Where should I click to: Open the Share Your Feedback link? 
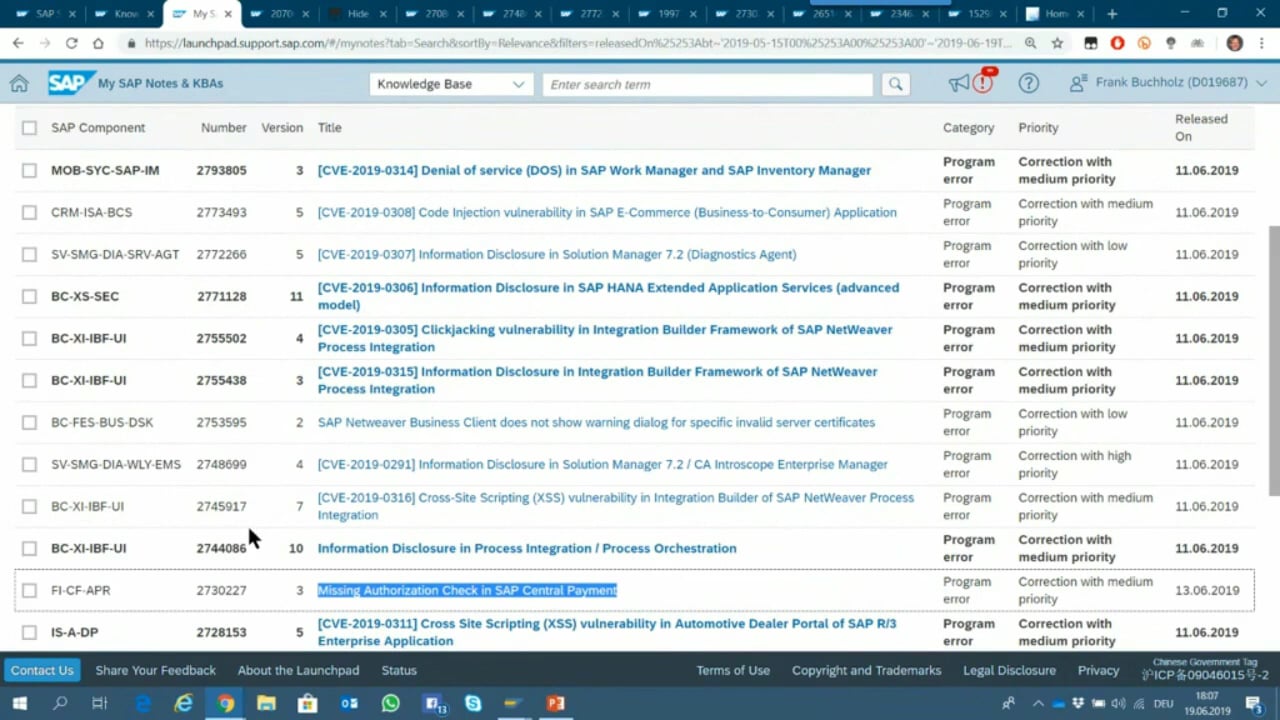(x=155, y=670)
